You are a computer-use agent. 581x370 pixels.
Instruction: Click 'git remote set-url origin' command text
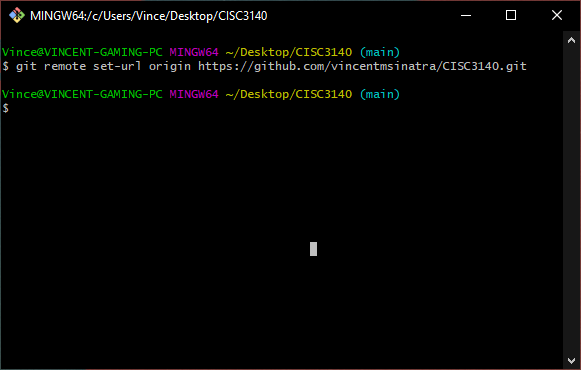coord(103,66)
